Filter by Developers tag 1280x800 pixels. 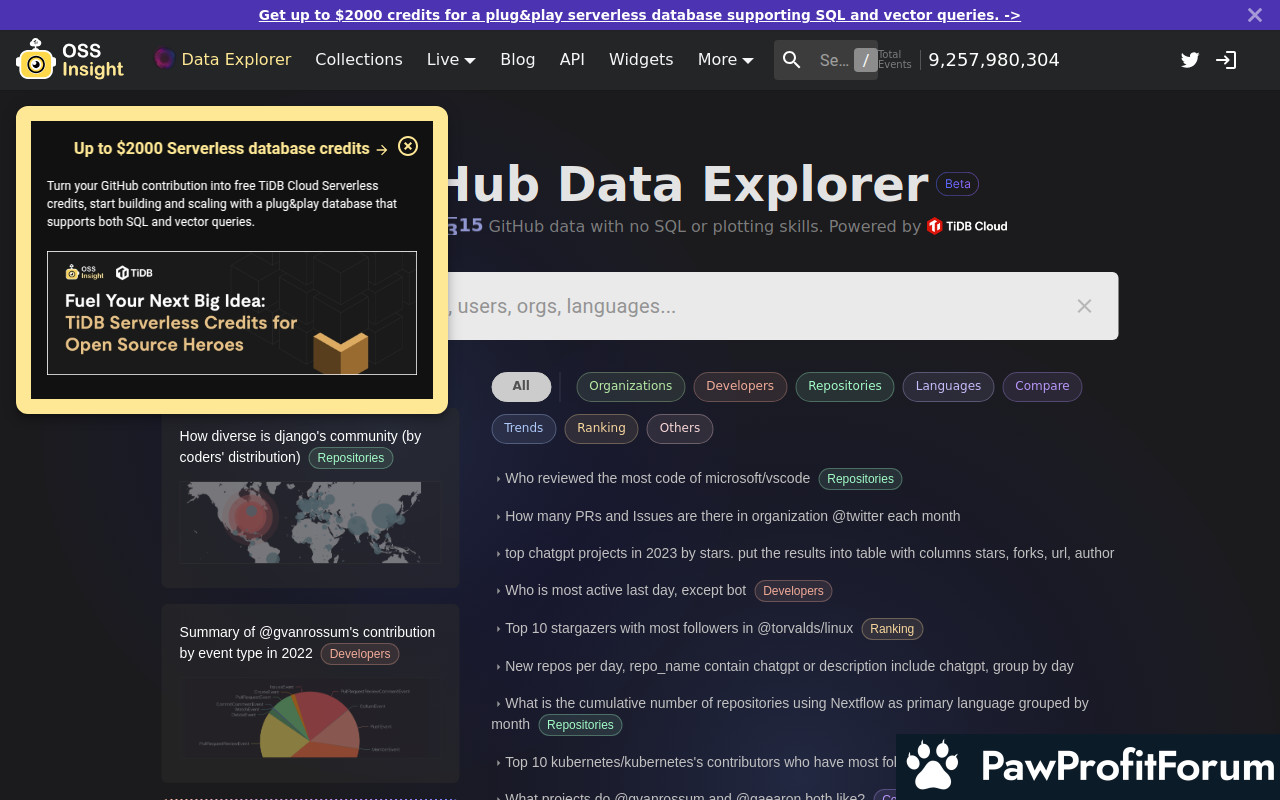740,386
